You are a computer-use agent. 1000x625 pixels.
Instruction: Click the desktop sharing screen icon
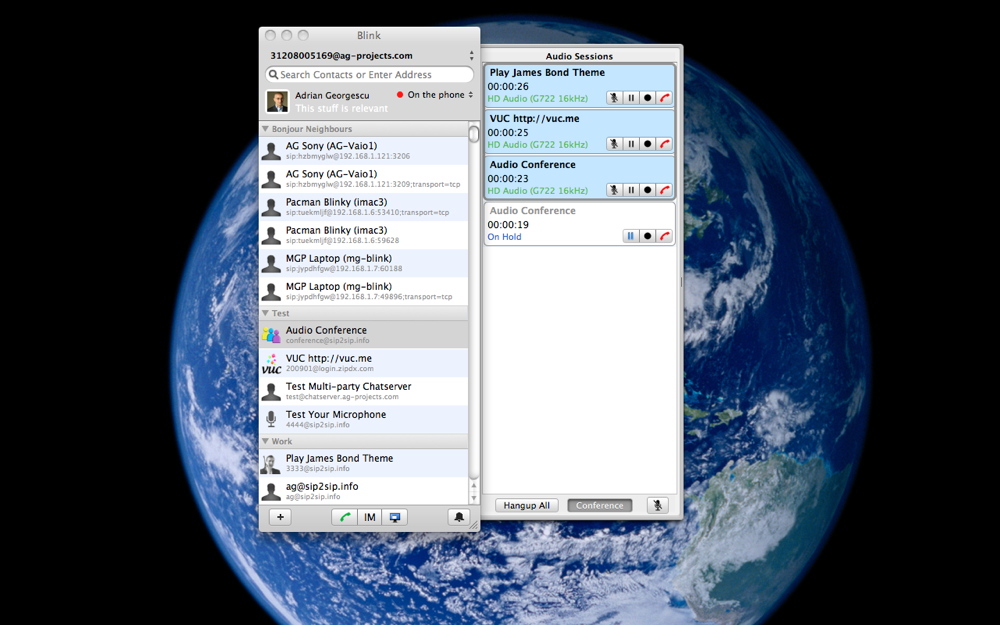395,517
